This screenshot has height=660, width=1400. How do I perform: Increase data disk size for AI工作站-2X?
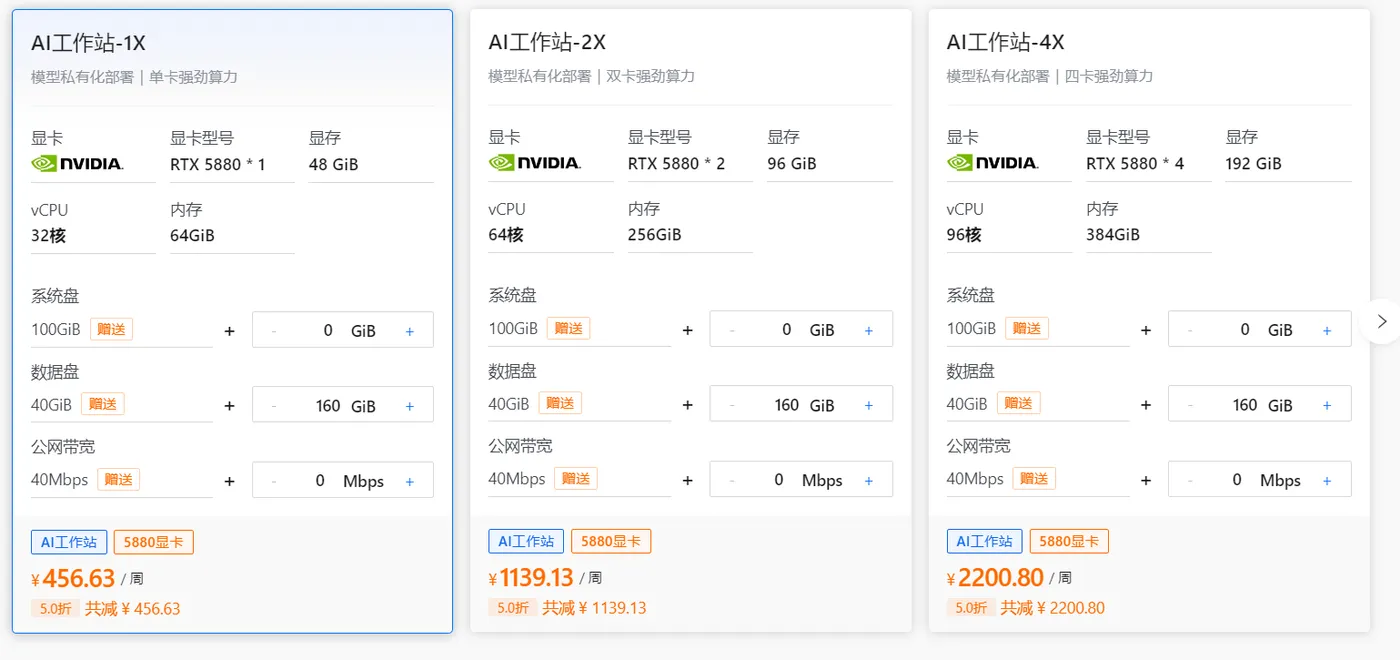(868, 405)
